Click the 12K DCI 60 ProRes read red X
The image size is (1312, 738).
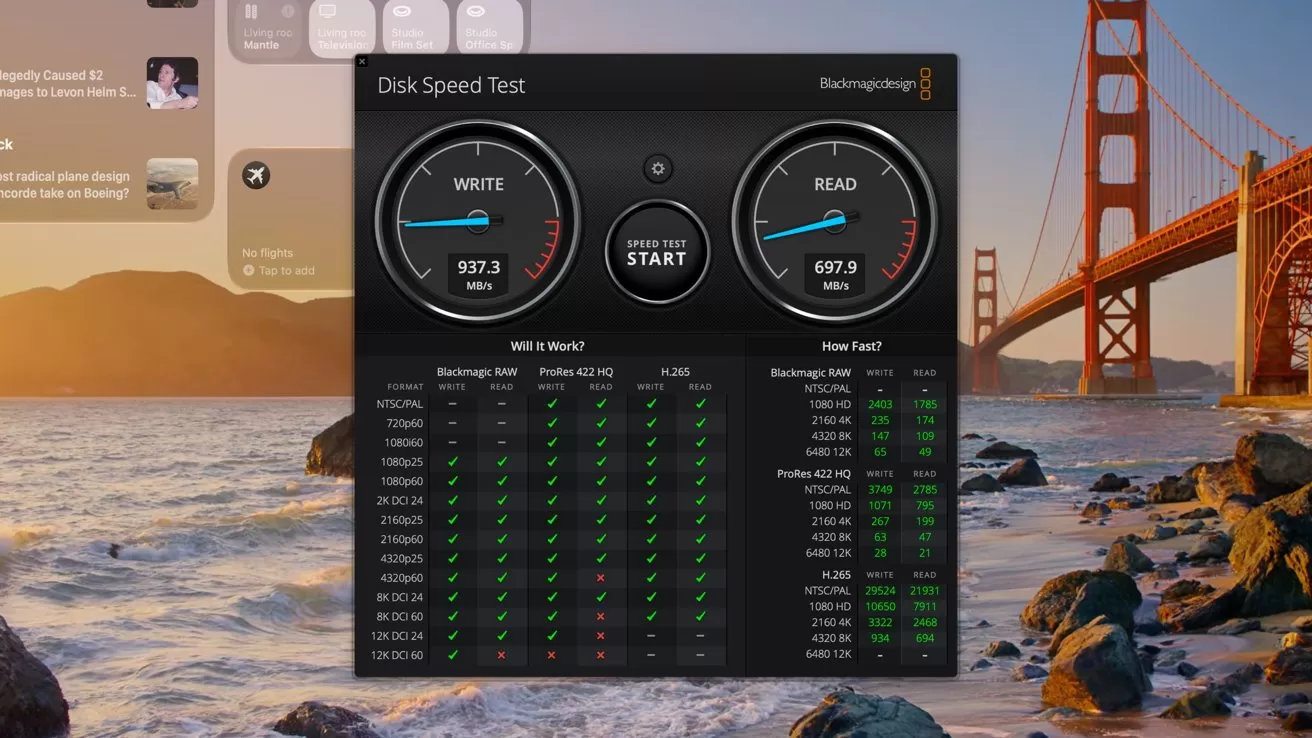601,655
